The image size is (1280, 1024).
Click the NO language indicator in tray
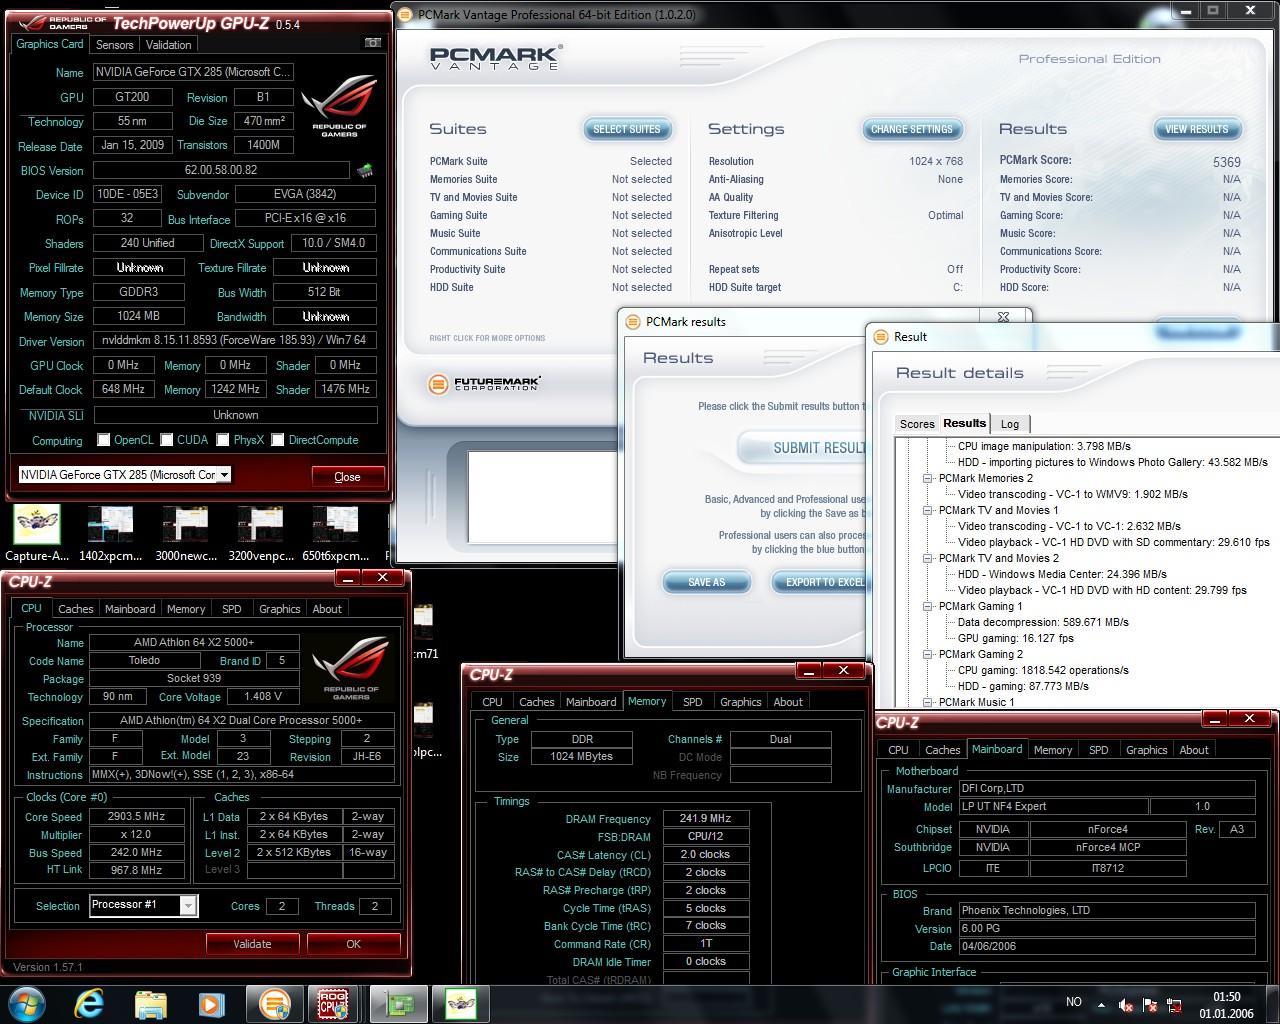coord(1074,1002)
